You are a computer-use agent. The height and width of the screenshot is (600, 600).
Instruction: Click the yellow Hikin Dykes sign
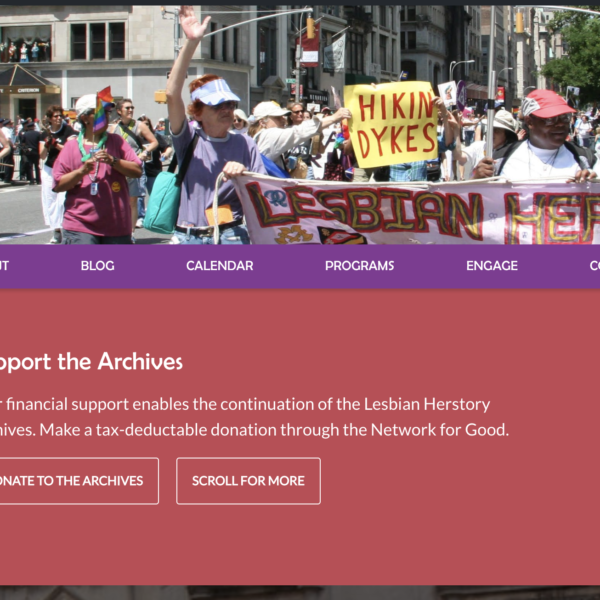(x=391, y=124)
